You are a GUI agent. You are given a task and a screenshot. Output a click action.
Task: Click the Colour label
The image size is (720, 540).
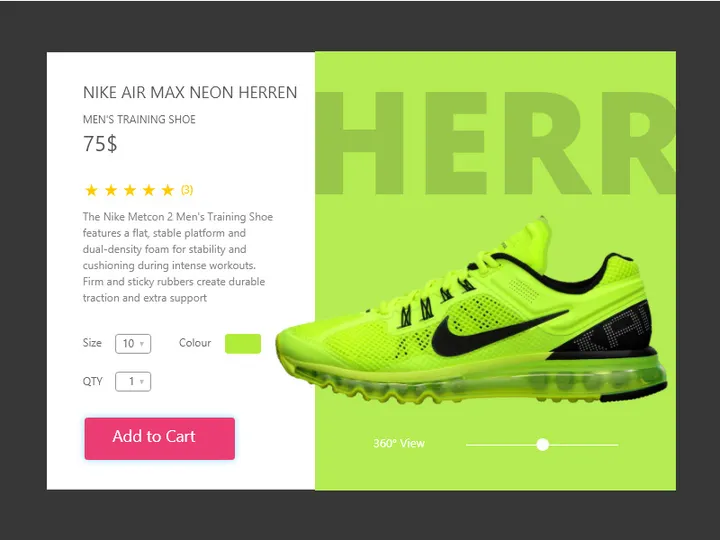(x=195, y=343)
